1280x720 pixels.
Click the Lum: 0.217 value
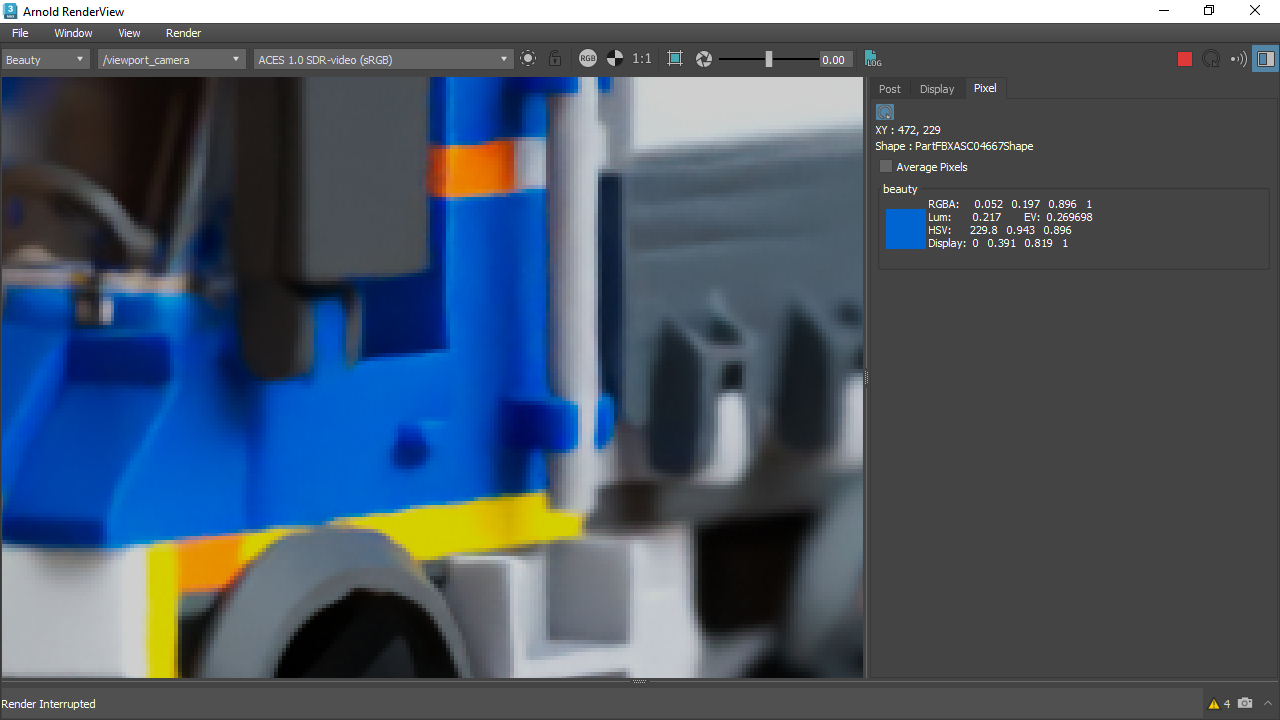click(x=965, y=217)
